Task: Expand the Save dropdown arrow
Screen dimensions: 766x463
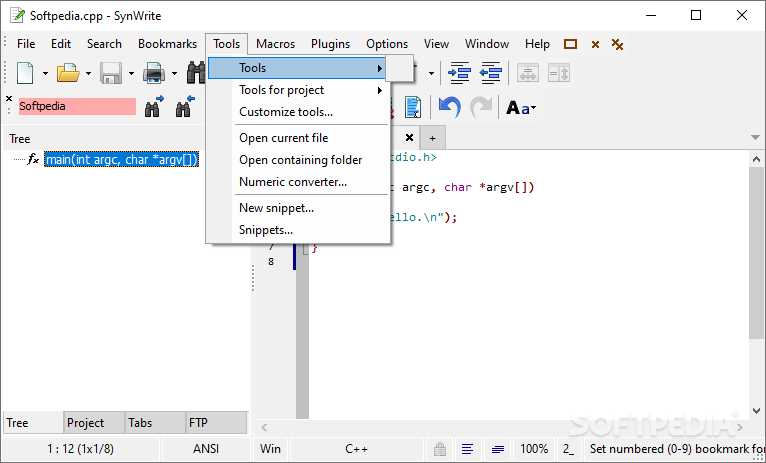Action: tap(131, 74)
